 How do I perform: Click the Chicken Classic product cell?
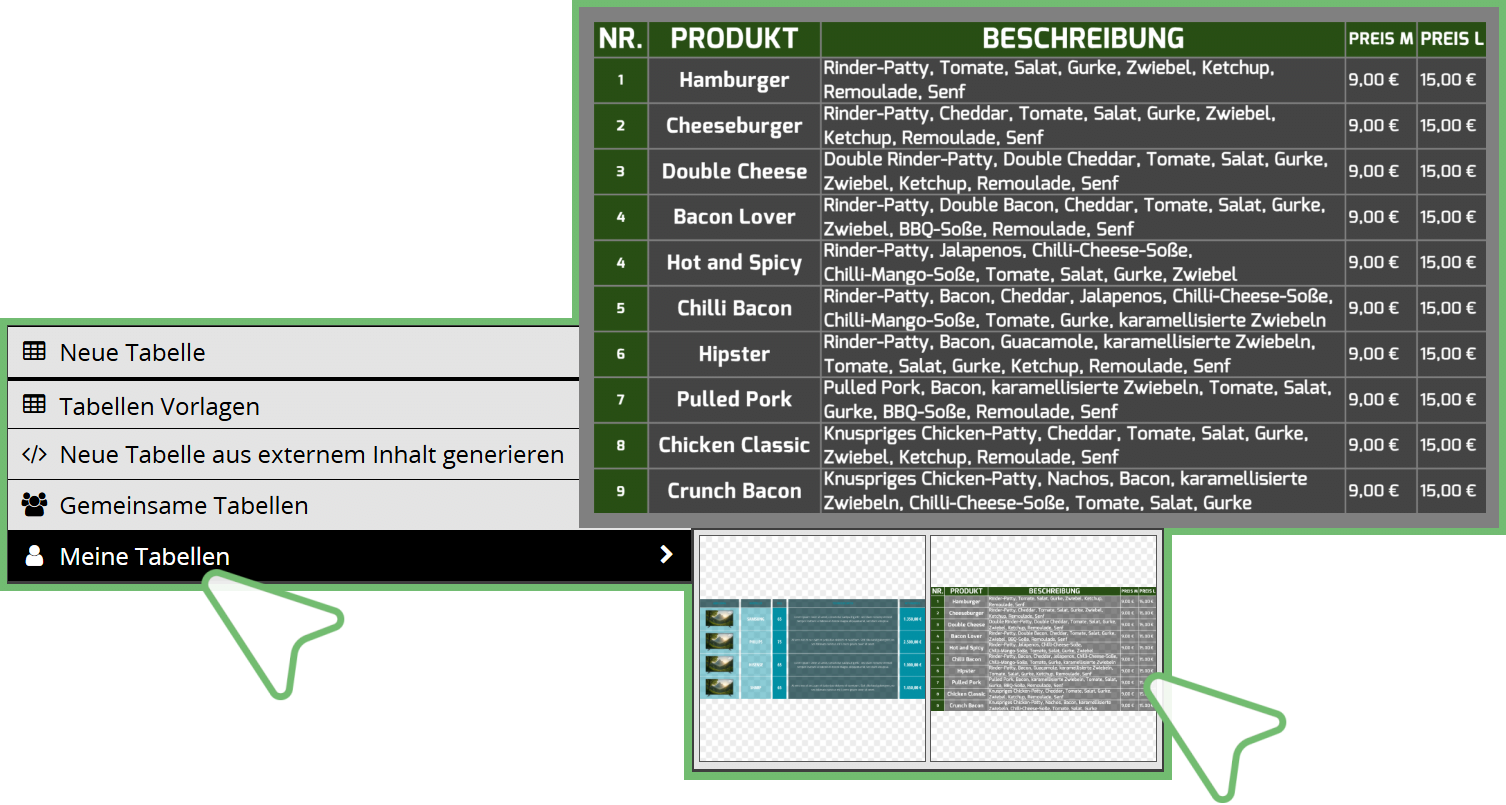(x=735, y=445)
